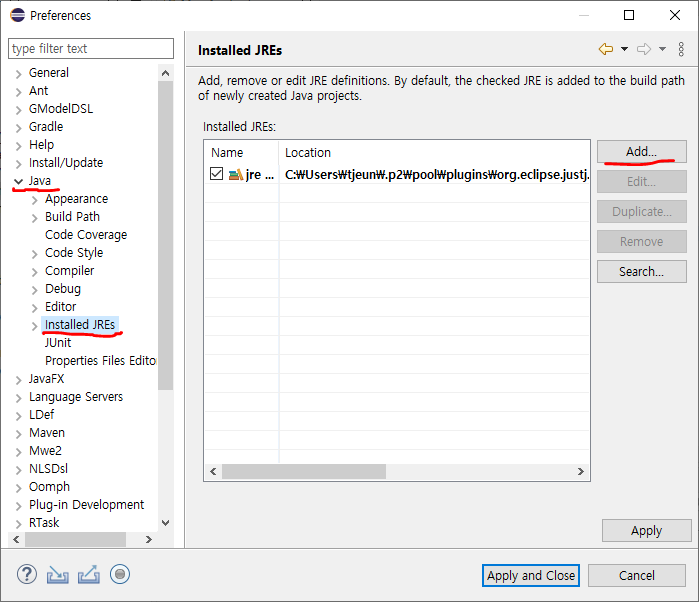This screenshot has width=699, height=602.
Task: Uncheck the jre checkbox in Installed JREs
Action: coord(217,174)
